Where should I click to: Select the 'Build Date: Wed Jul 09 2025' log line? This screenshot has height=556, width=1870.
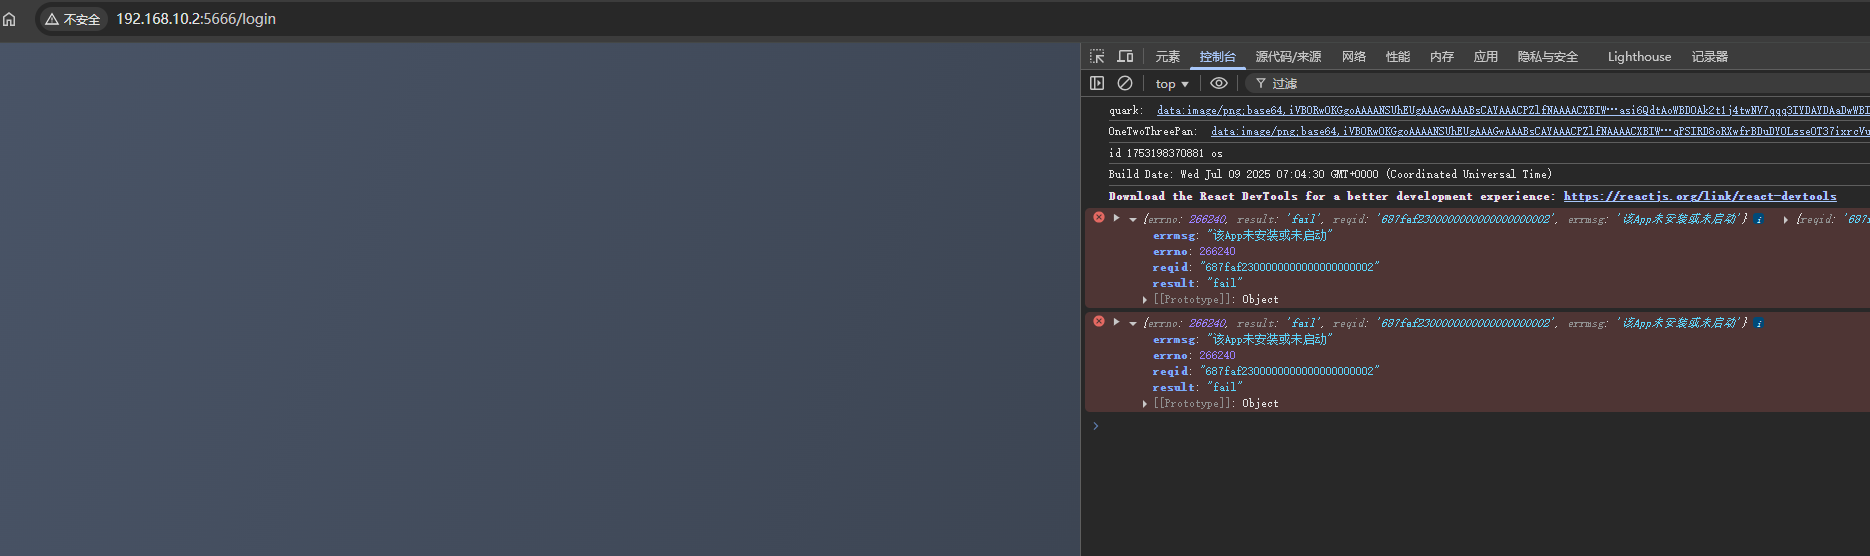pos(1330,174)
